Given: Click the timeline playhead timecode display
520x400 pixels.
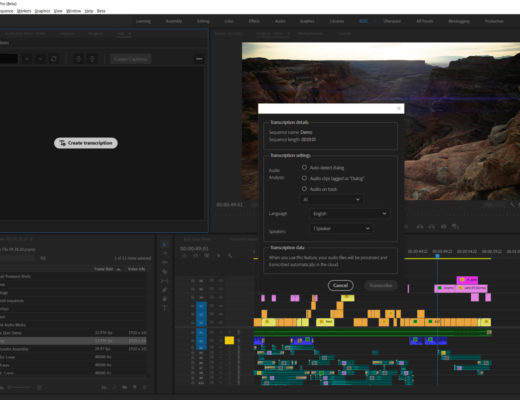Looking at the screenshot, I should [194, 249].
